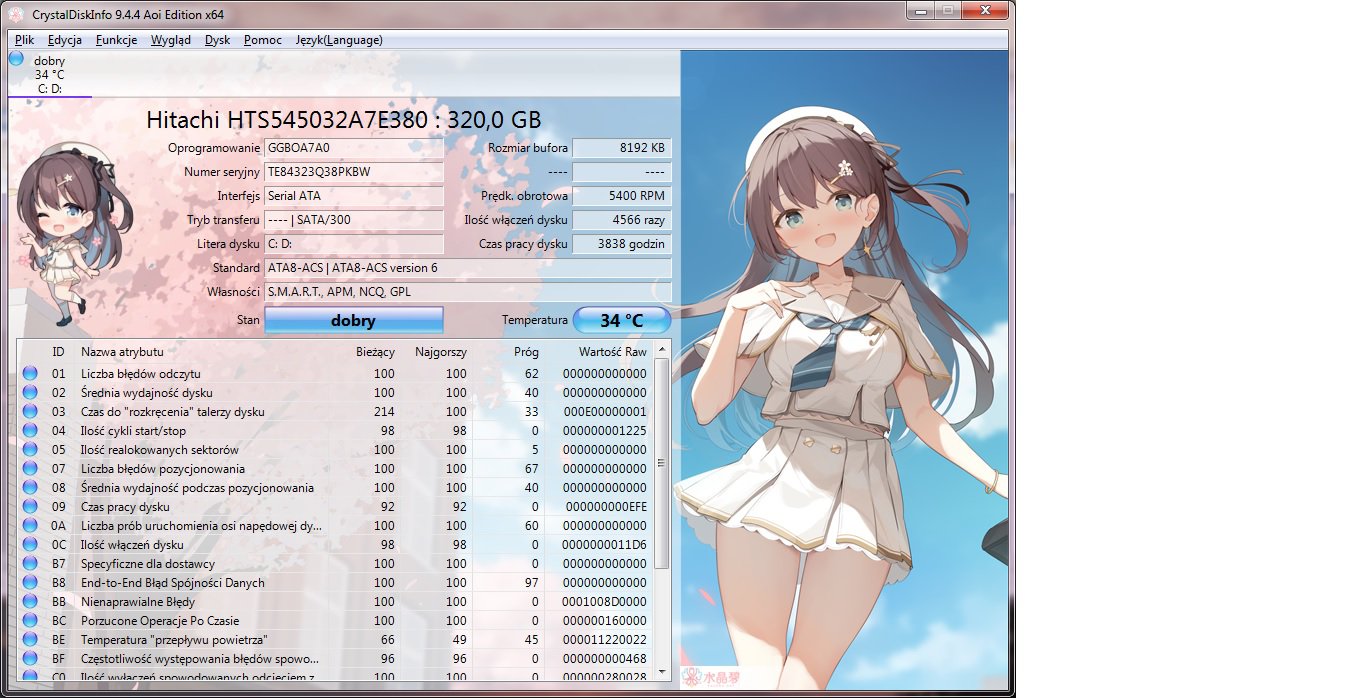Open the Dysk menu
This screenshot has height=698, width=1360.
point(217,40)
